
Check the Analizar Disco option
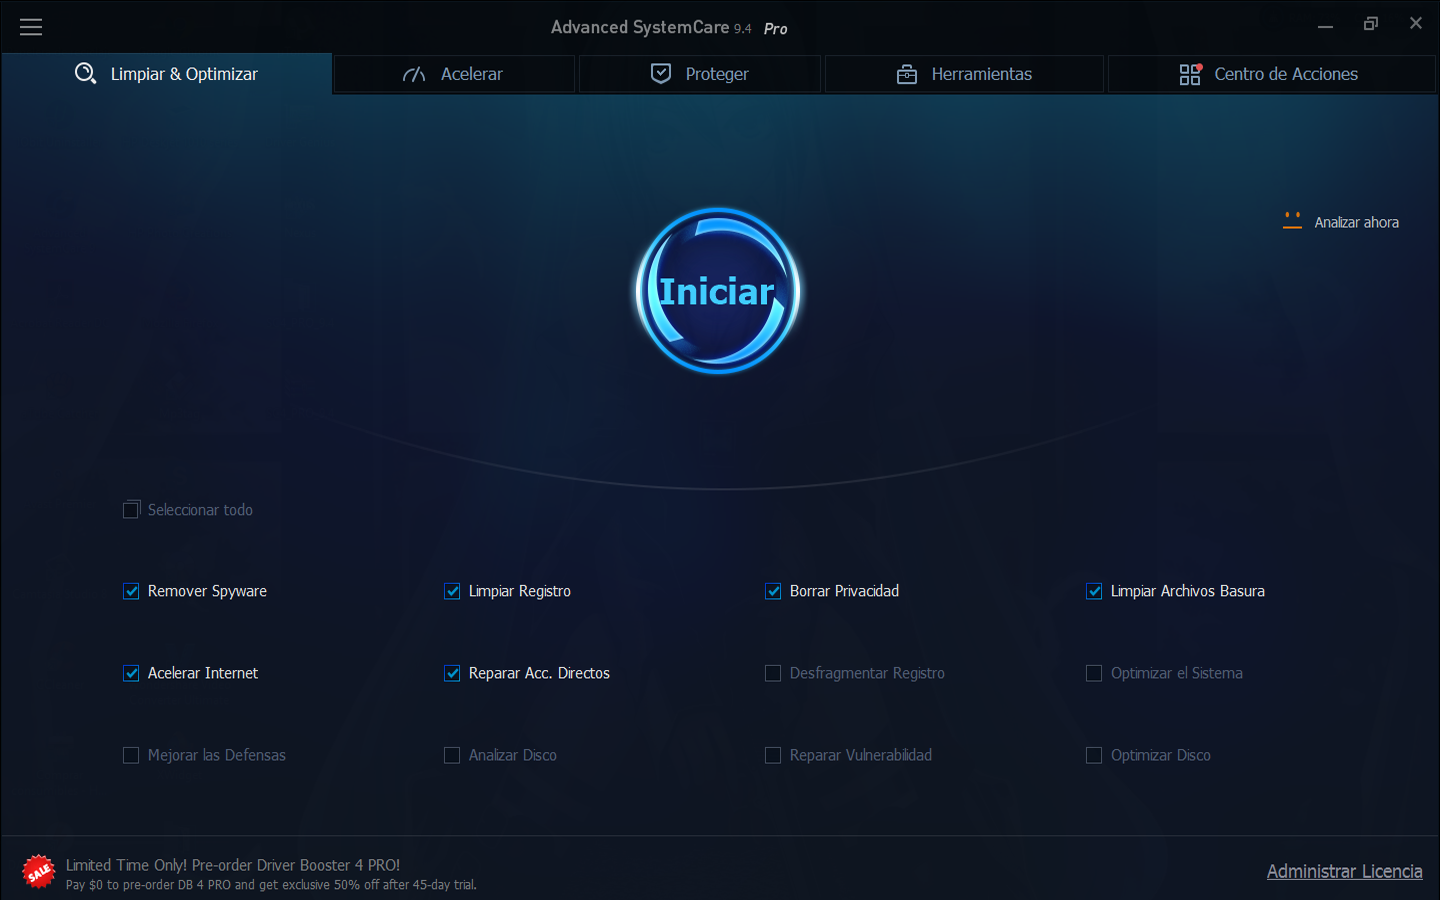pos(452,755)
